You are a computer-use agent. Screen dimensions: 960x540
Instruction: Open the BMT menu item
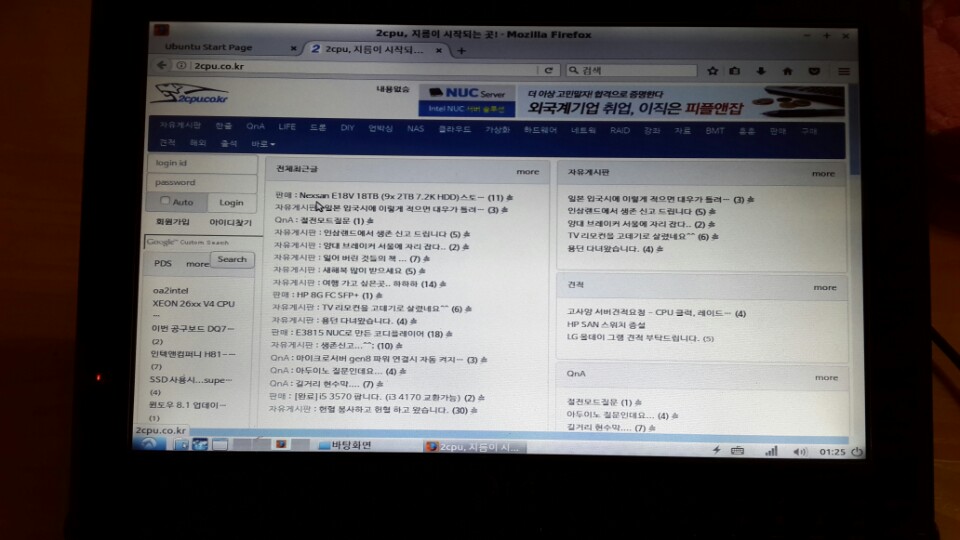tap(714, 130)
